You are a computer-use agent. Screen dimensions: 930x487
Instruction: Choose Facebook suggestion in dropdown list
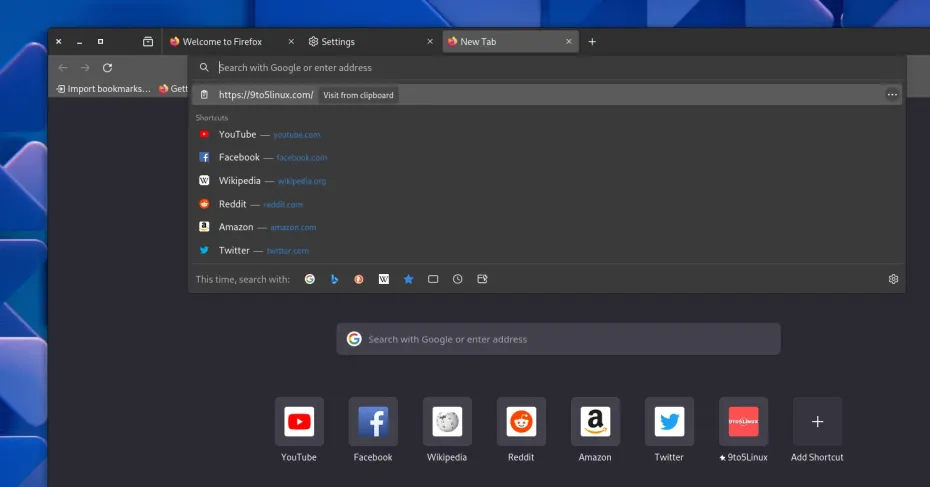click(546, 157)
